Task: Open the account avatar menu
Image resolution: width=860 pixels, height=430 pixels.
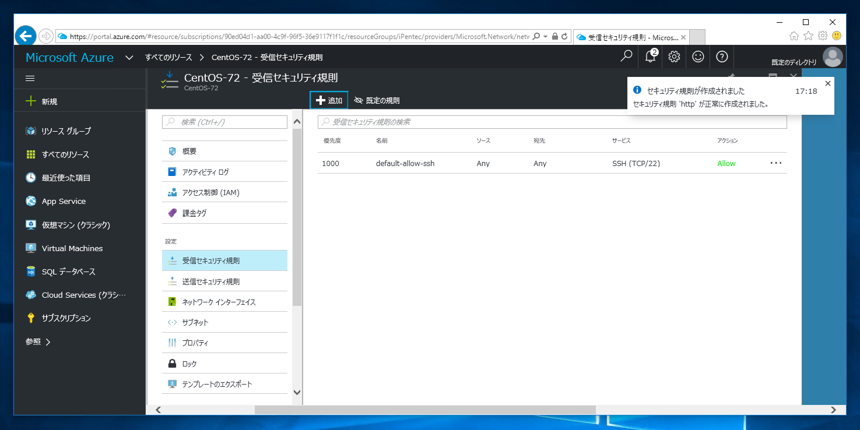Action: (x=833, y=56)
